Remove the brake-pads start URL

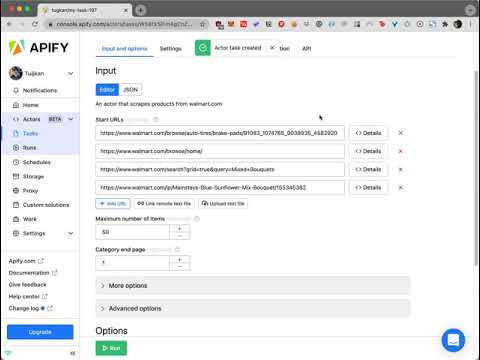tap(401, 133)
